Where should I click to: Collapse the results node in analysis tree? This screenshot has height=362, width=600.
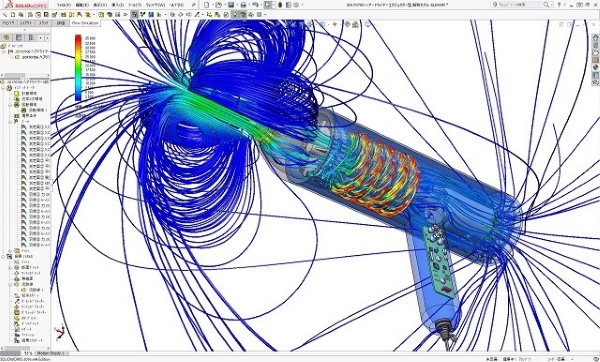coord(4,256)
